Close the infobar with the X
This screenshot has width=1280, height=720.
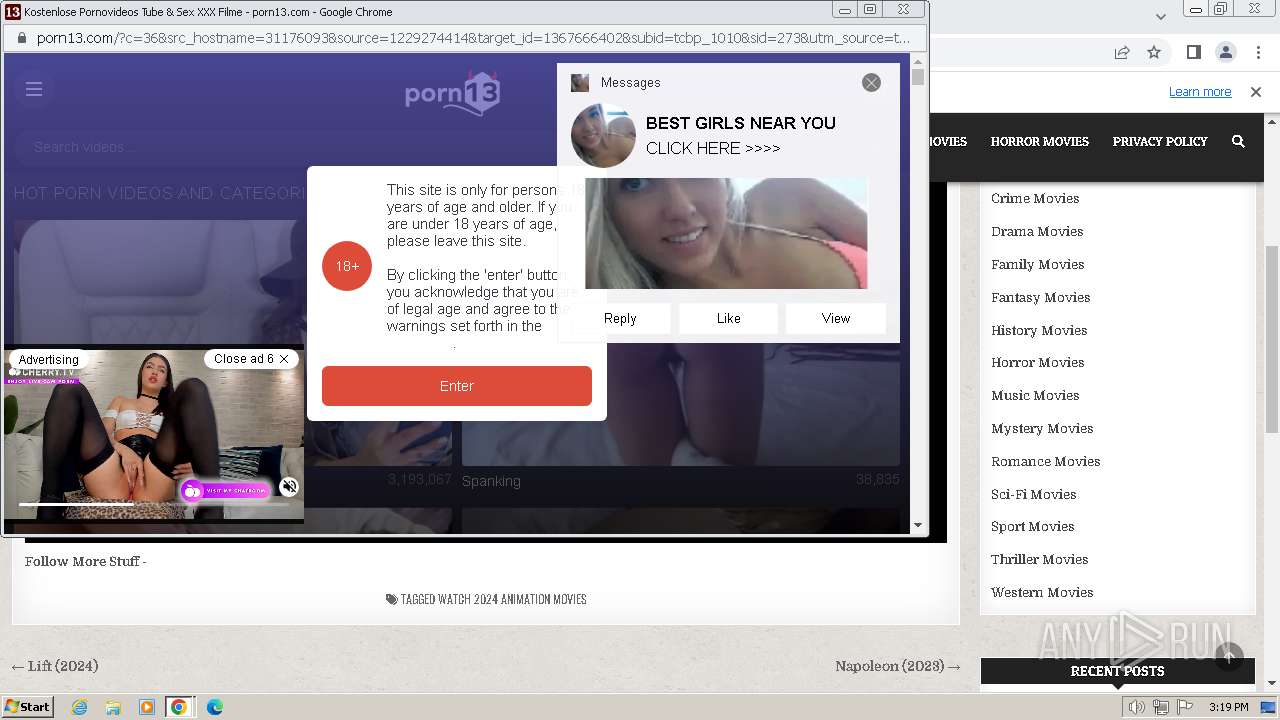(x=1256, y=92)
